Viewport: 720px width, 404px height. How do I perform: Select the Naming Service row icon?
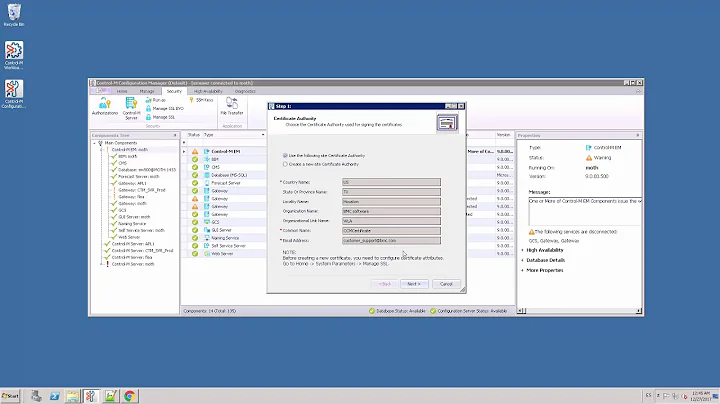[207, 238]
